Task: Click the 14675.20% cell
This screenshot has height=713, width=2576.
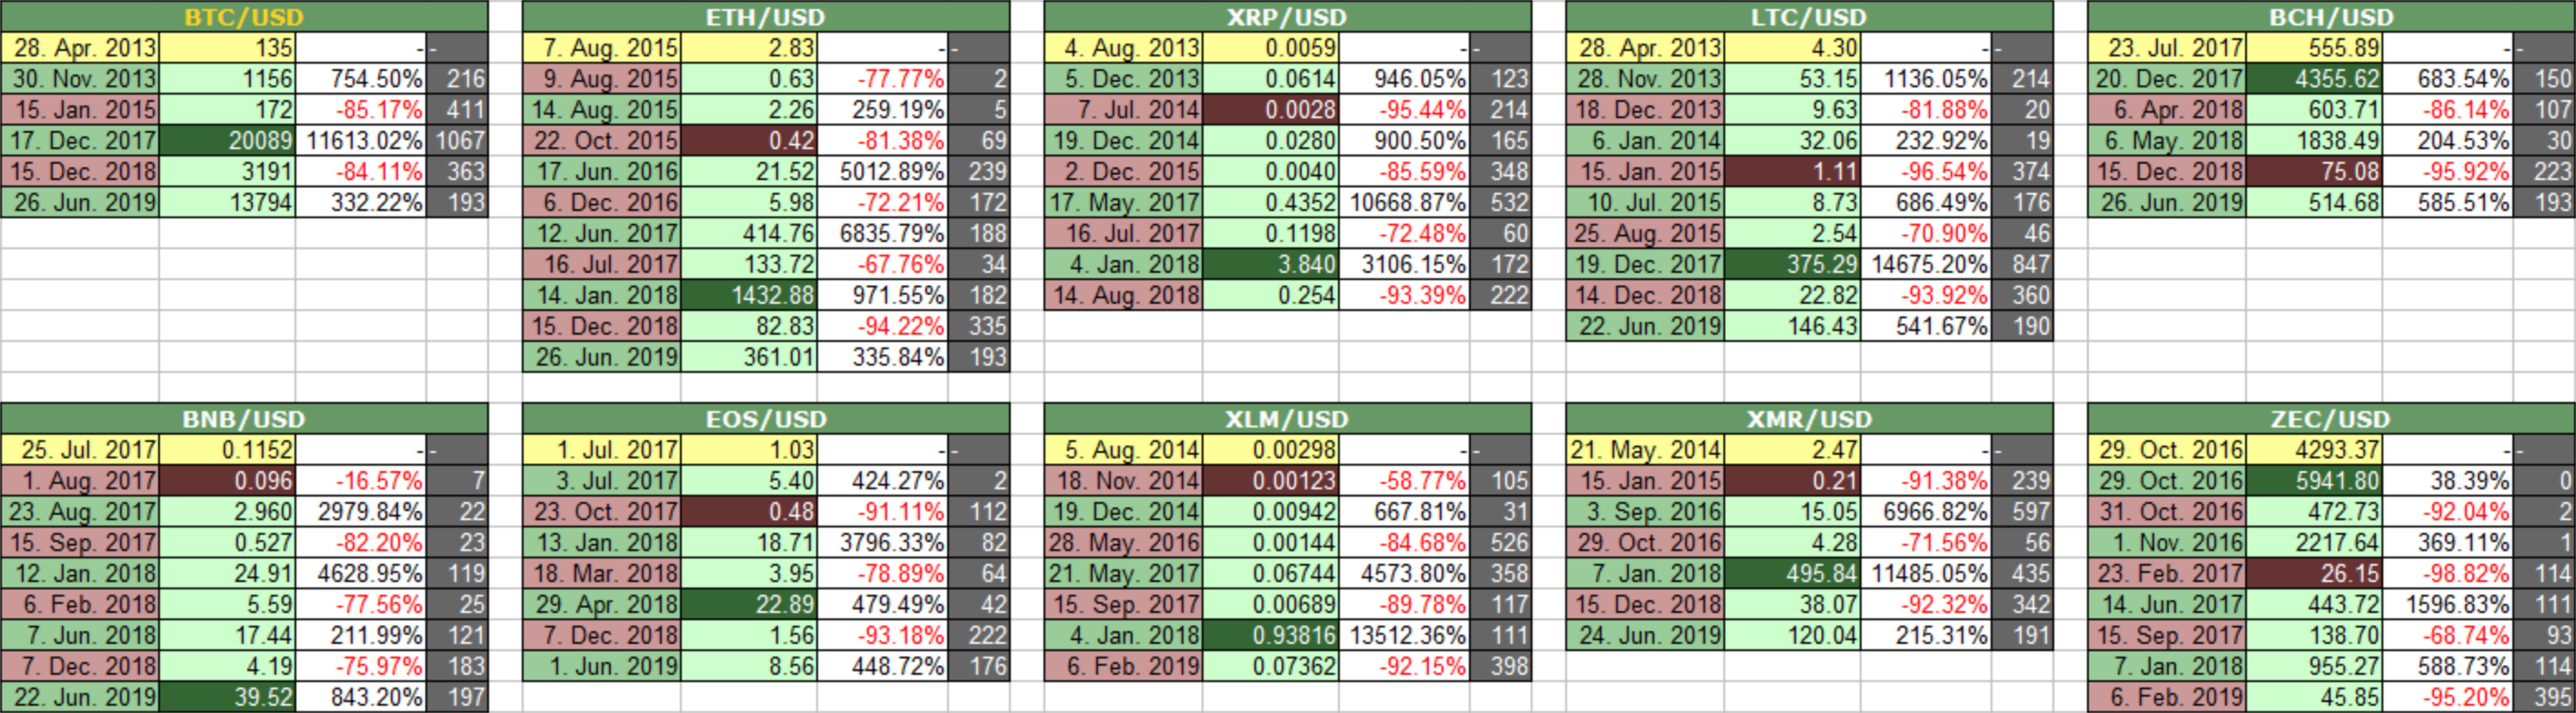Action: [x=1927, y=265]
